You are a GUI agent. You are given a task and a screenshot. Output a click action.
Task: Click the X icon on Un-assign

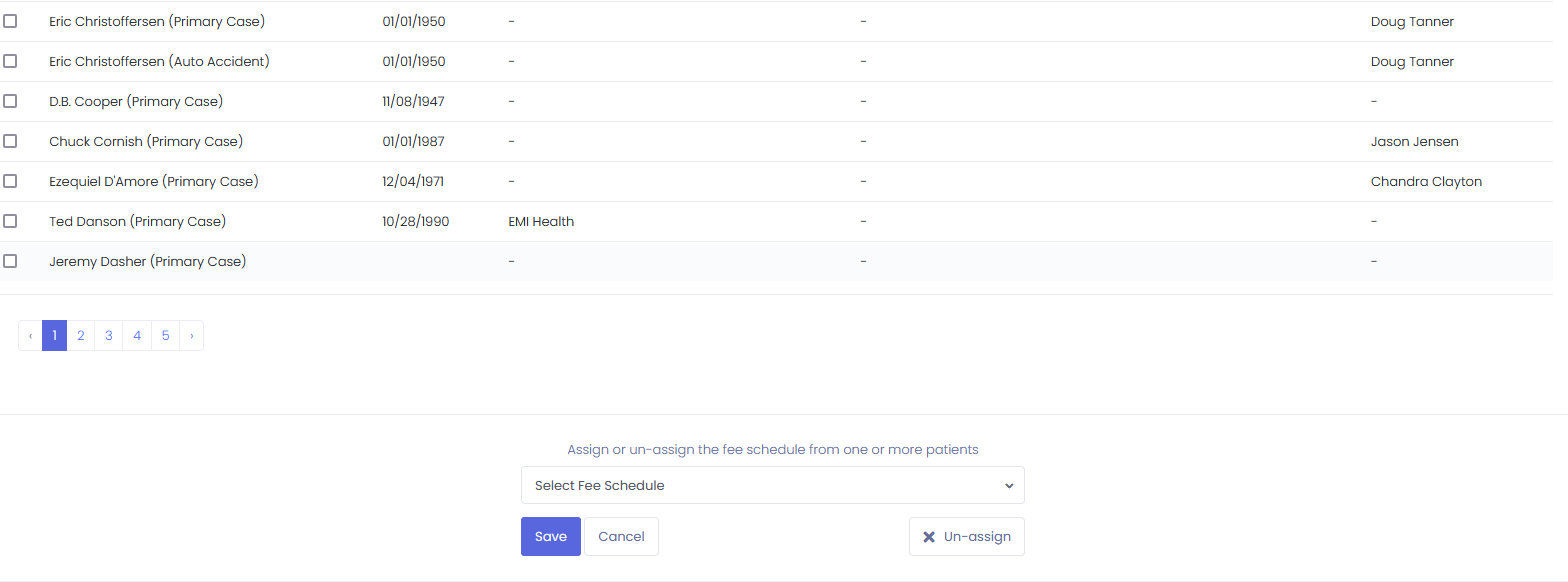[x=929, y=537]
